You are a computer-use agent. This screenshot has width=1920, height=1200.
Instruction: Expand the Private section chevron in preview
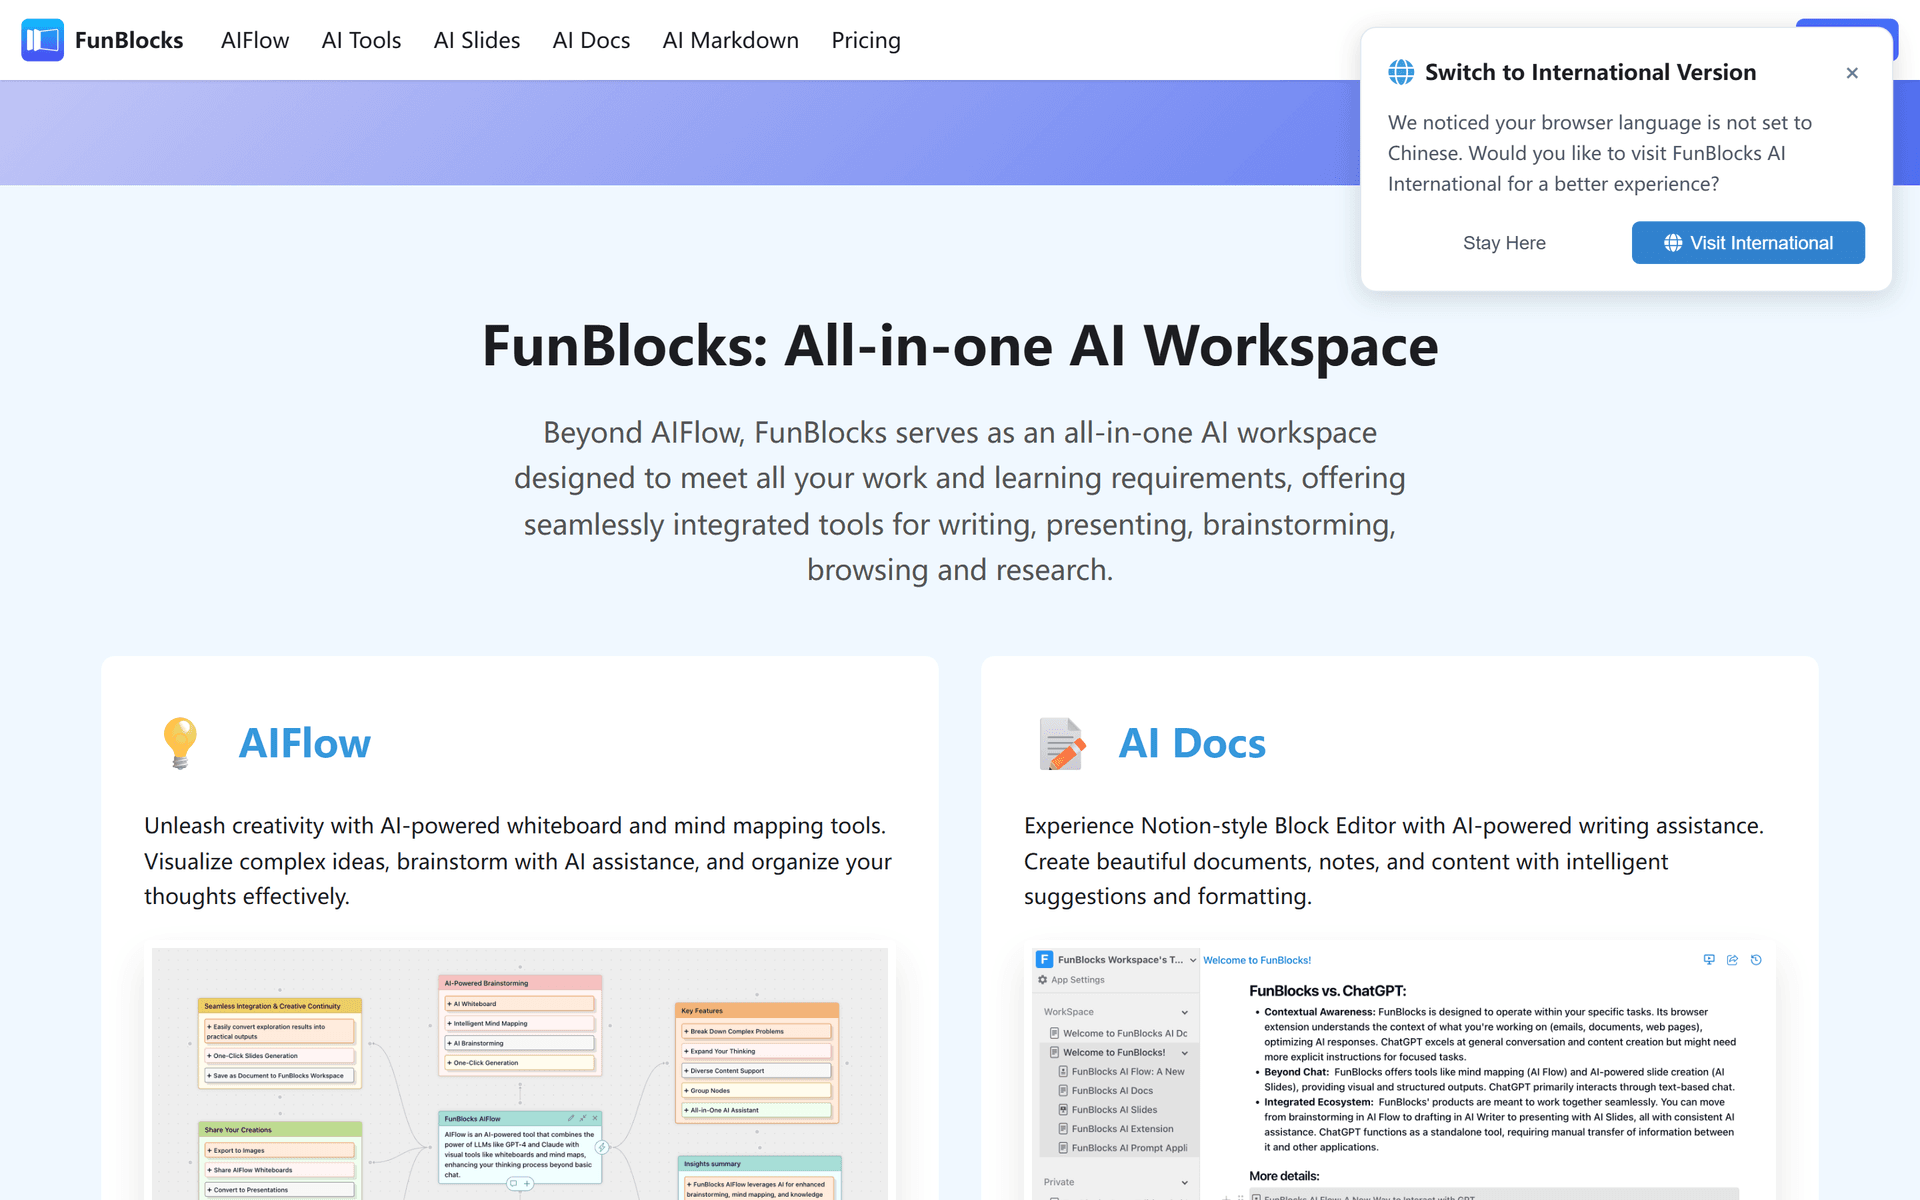click(1185, 1182)
